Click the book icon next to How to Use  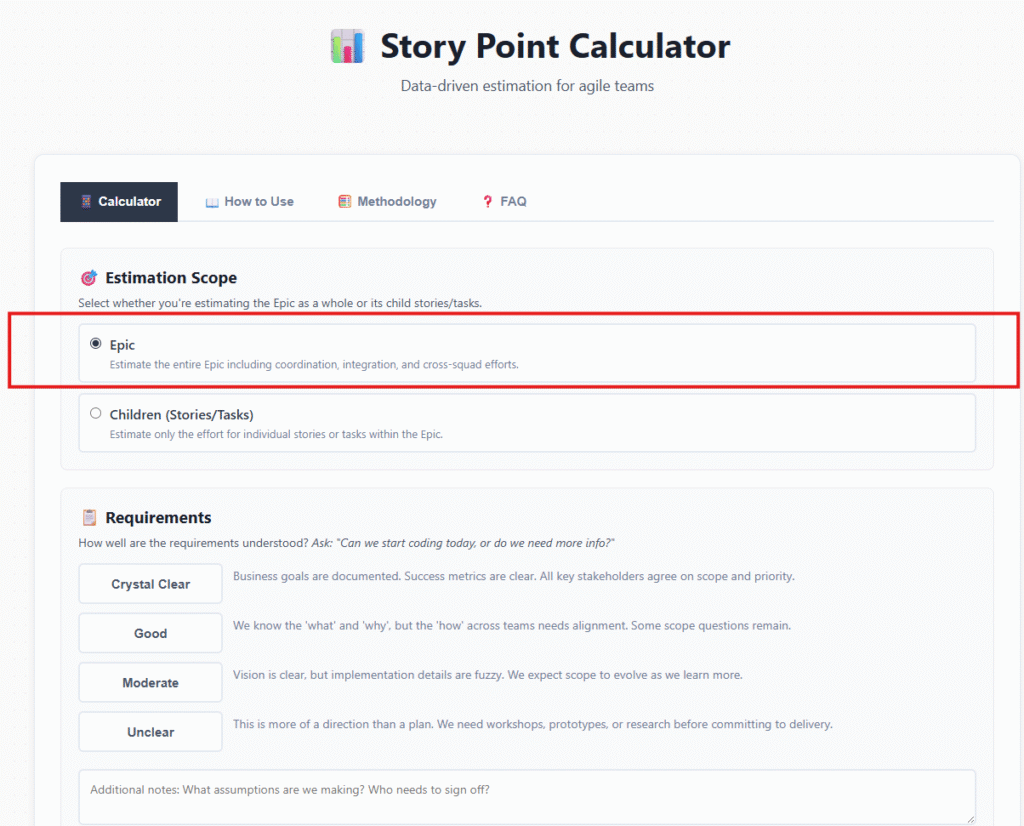(x=212, y=202)
